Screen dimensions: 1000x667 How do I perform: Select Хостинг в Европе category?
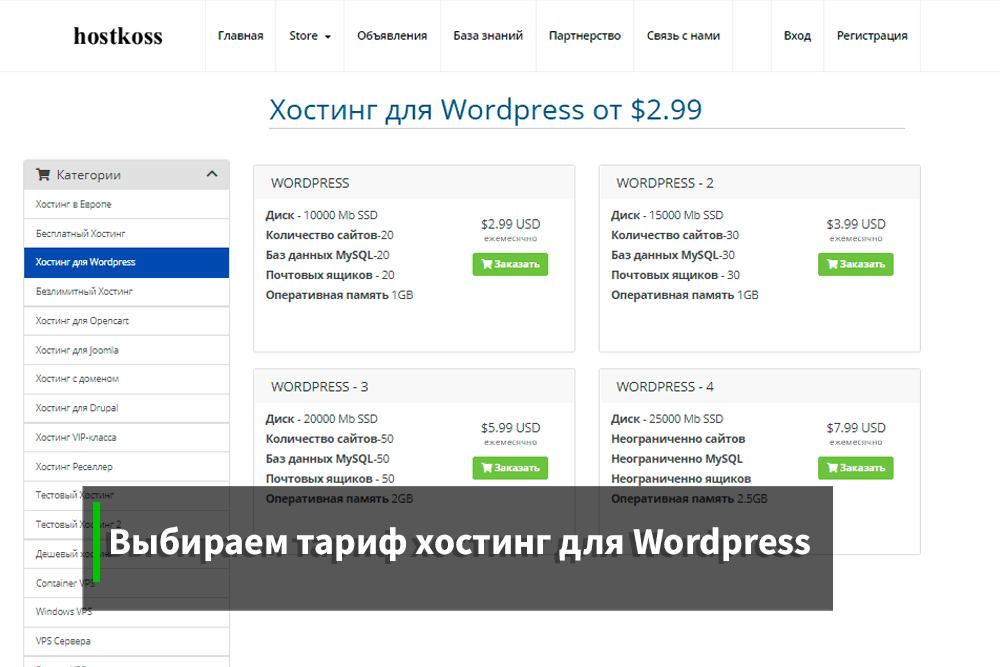[x=126, y=204]
